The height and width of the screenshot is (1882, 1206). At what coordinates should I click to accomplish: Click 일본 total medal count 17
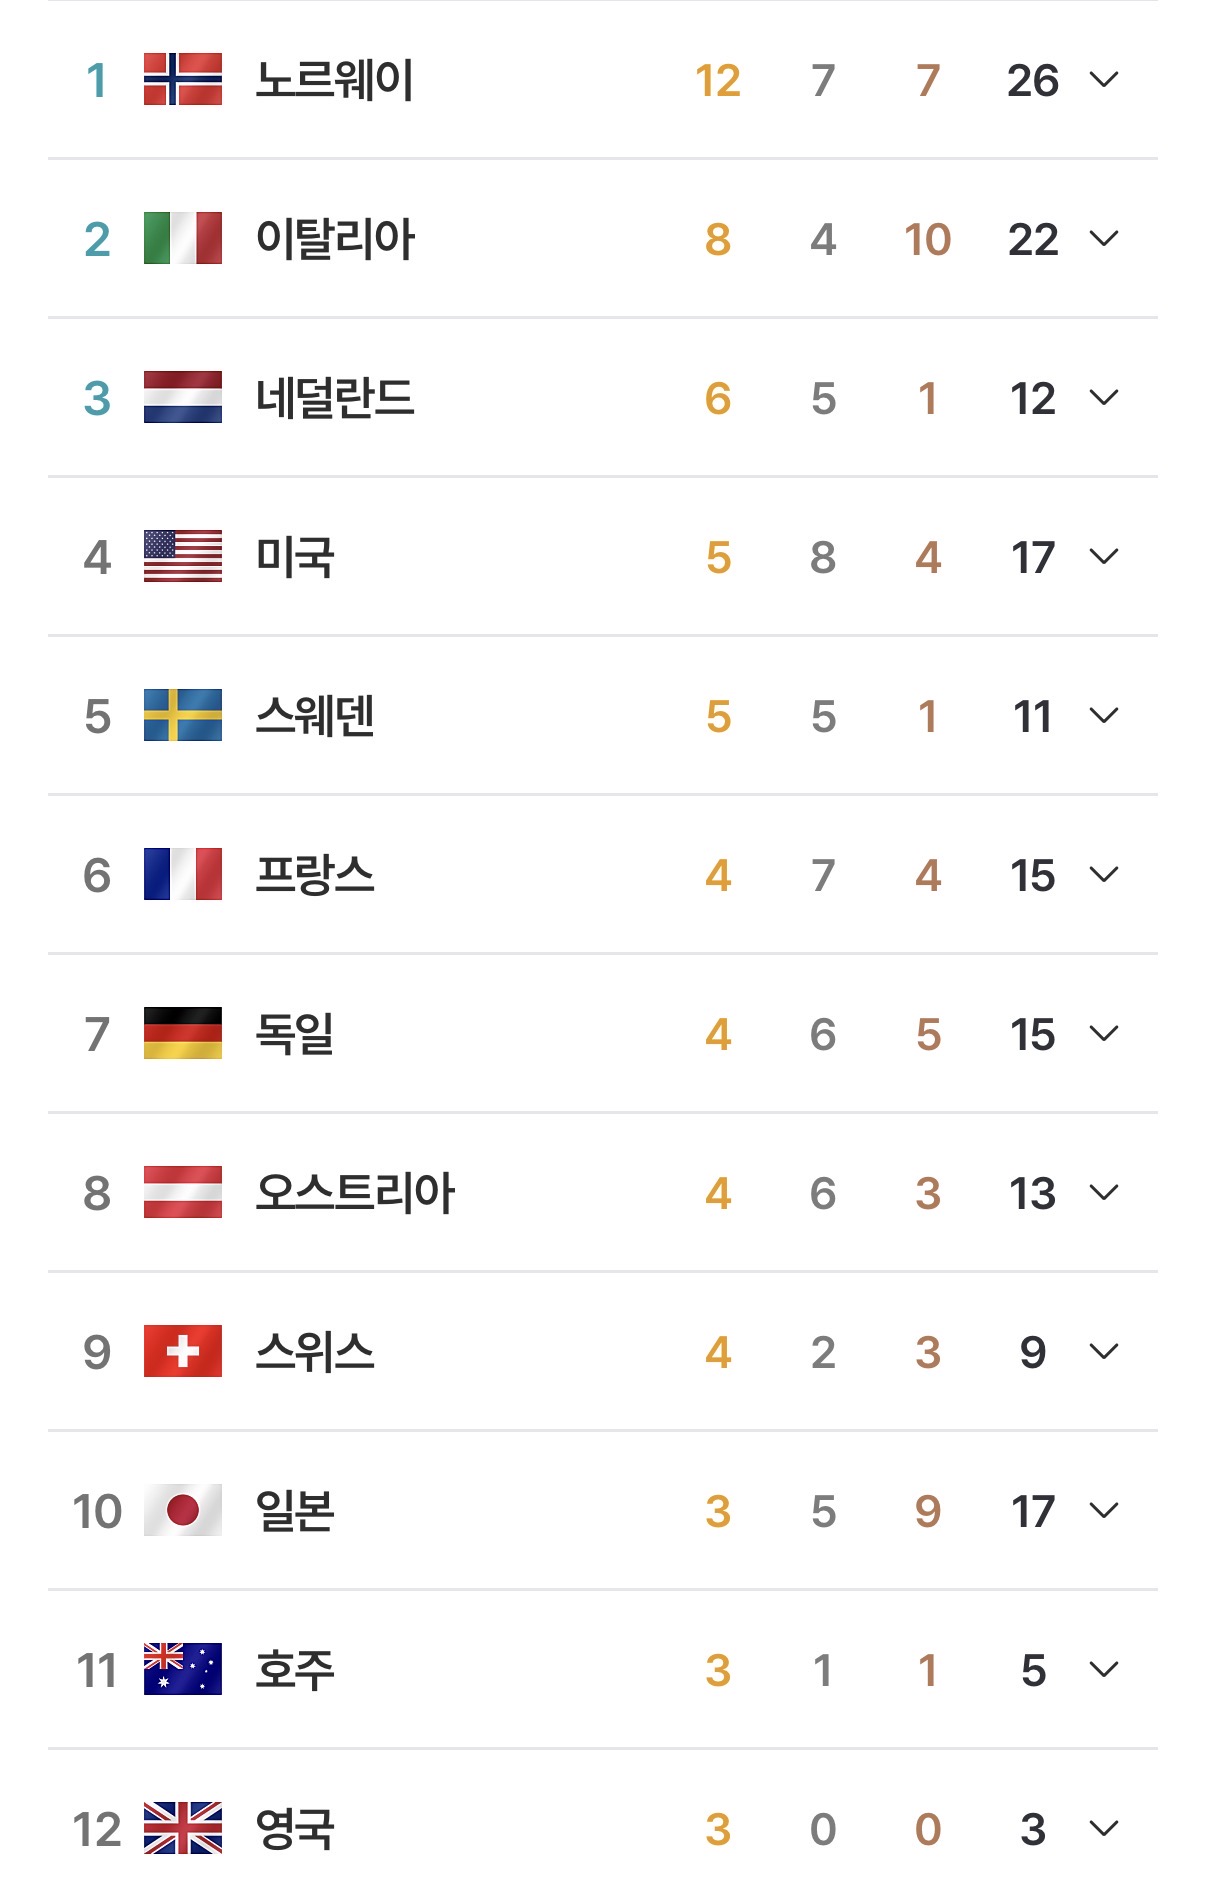click(1033, 1512)
